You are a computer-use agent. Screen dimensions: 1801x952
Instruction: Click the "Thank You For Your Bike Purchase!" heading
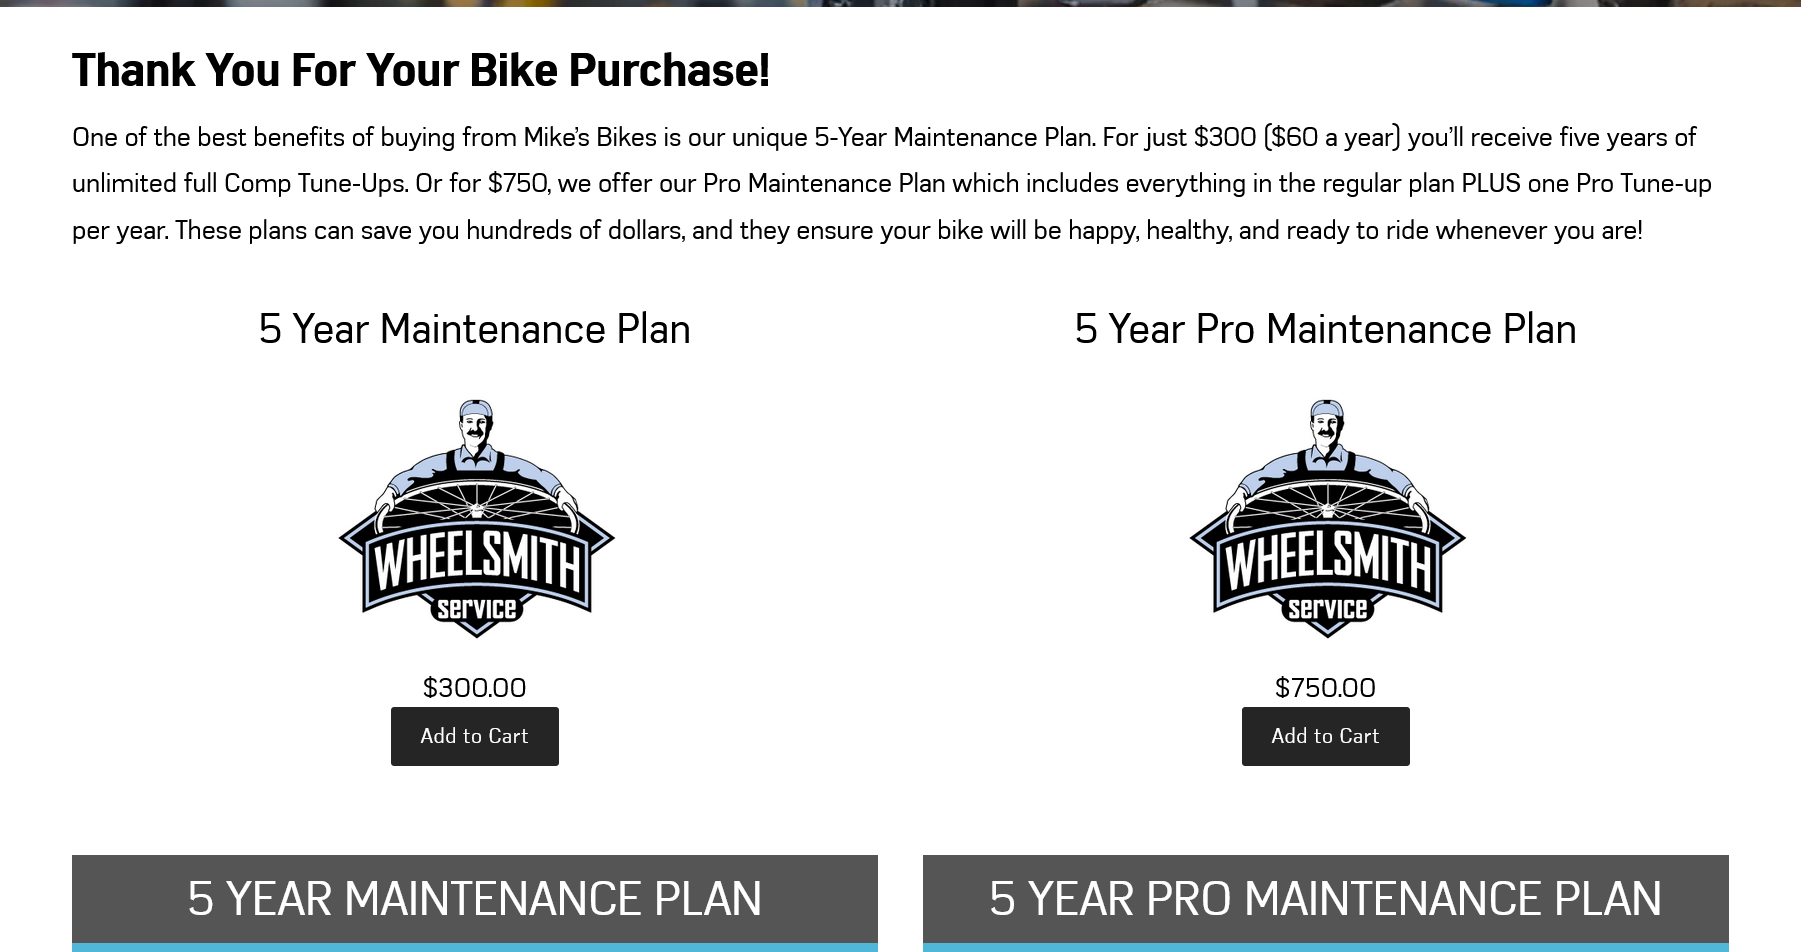pos(421,70)
